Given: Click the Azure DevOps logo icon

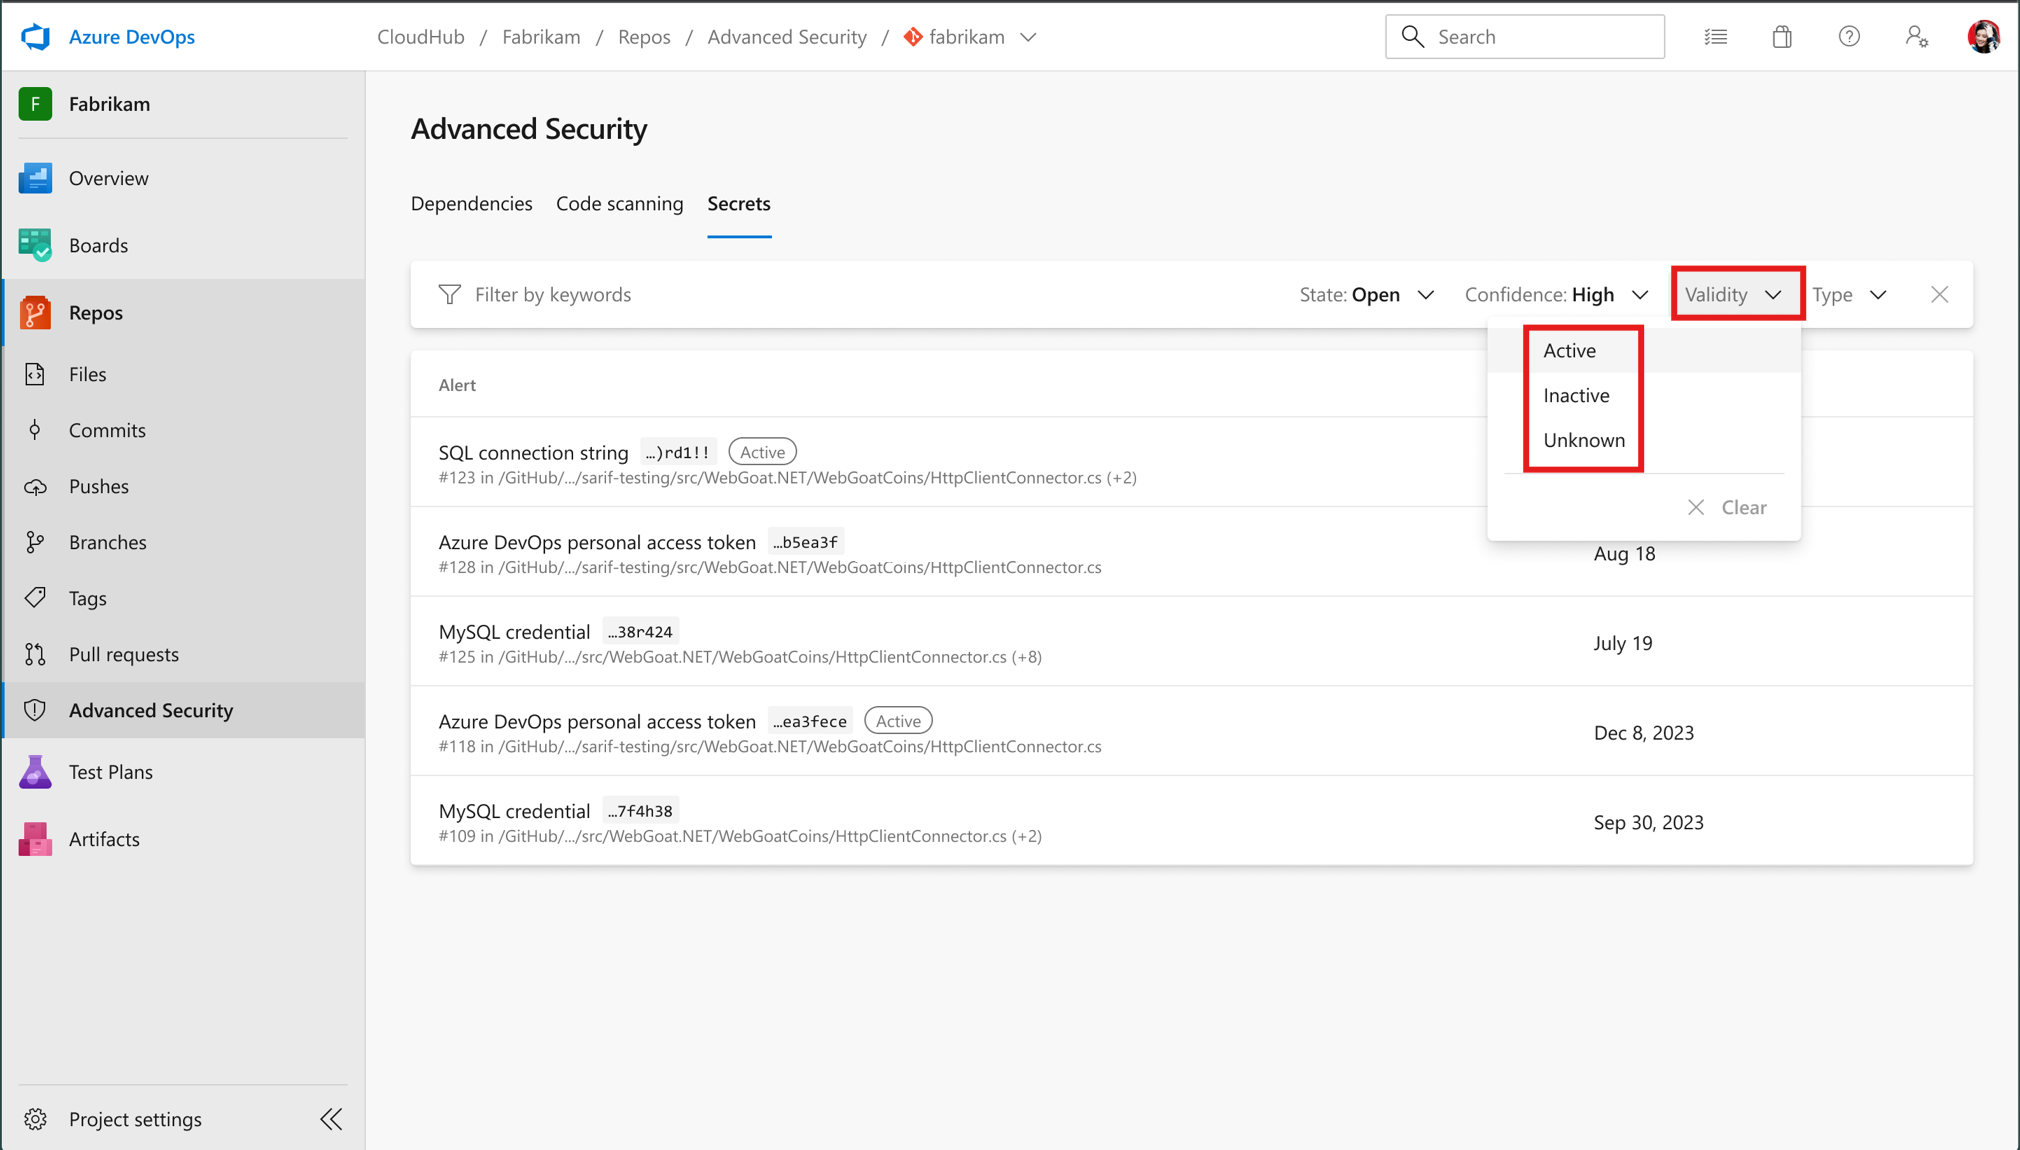Looking at the screenshot, I should click(36, 37).
